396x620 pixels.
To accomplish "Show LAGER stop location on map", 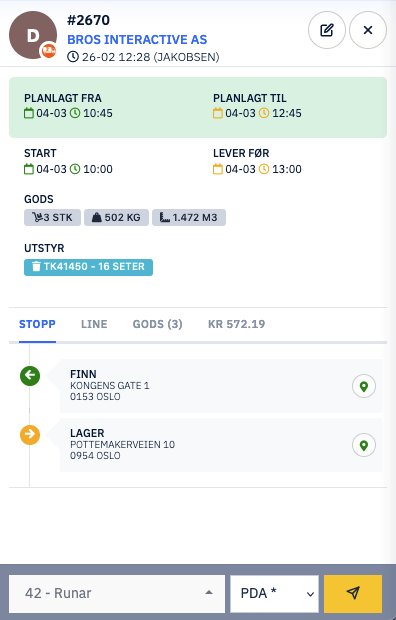I will [x=364, y=445].
